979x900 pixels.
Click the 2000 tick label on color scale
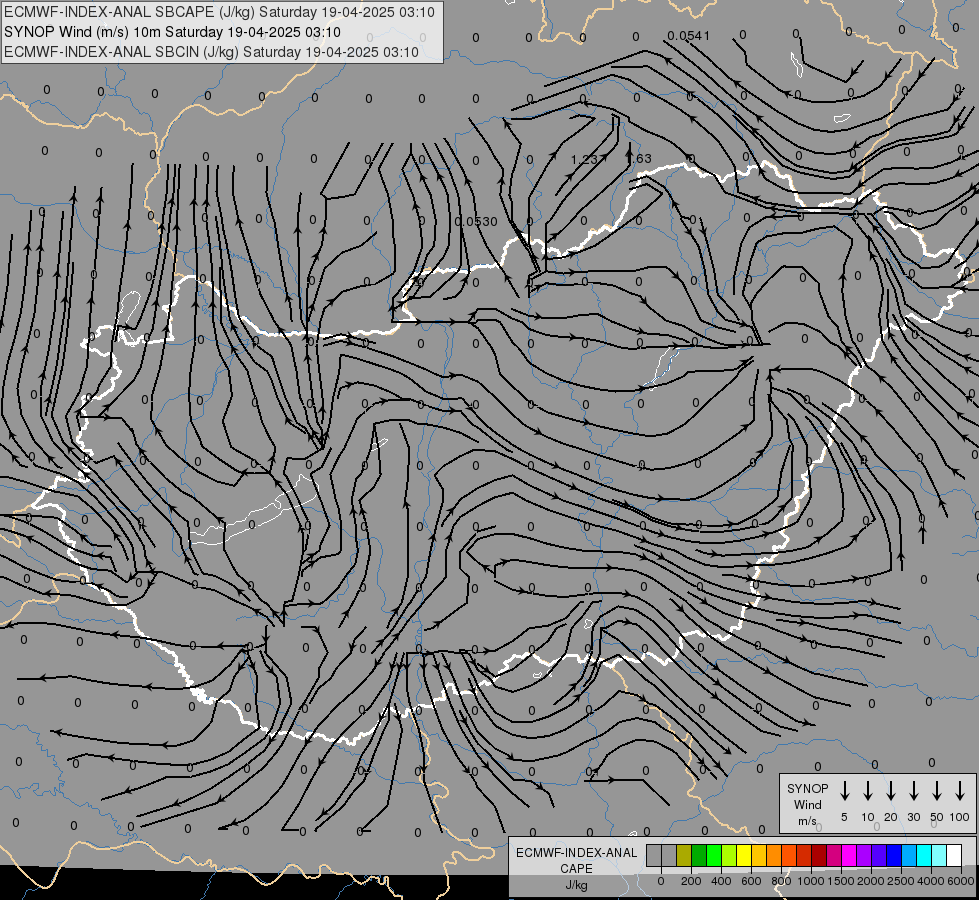pyautogui.click(x=871, y=881)
